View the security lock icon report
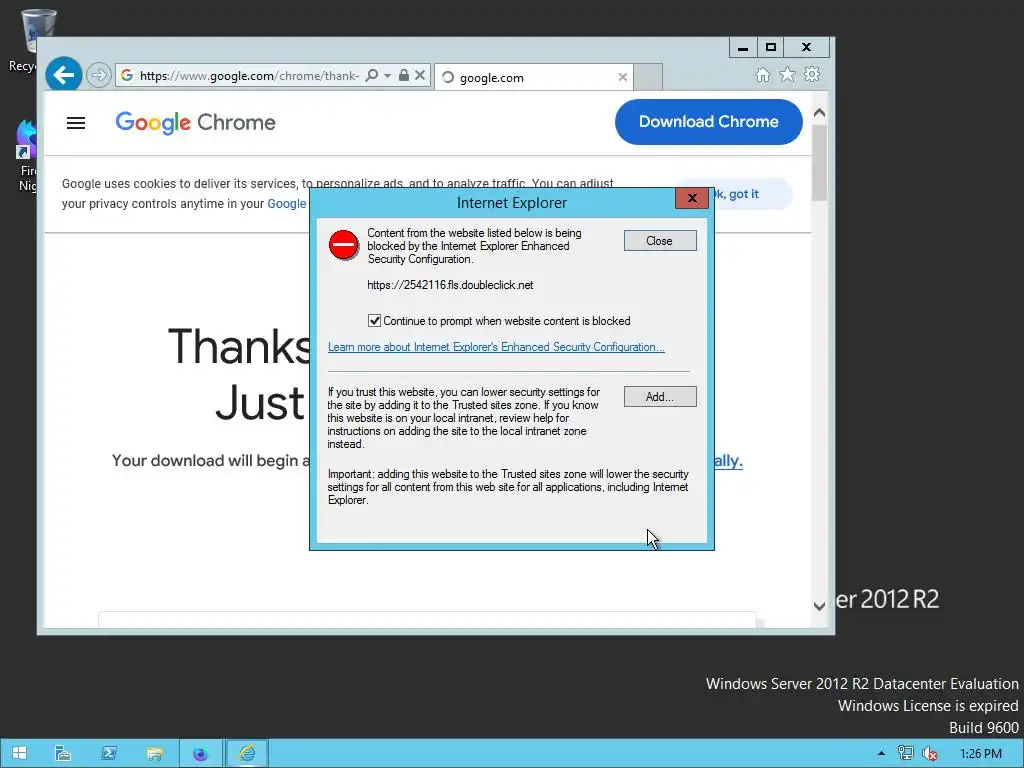The width and height of the screenshot is (1024, 768). click(x=404, y=75)
